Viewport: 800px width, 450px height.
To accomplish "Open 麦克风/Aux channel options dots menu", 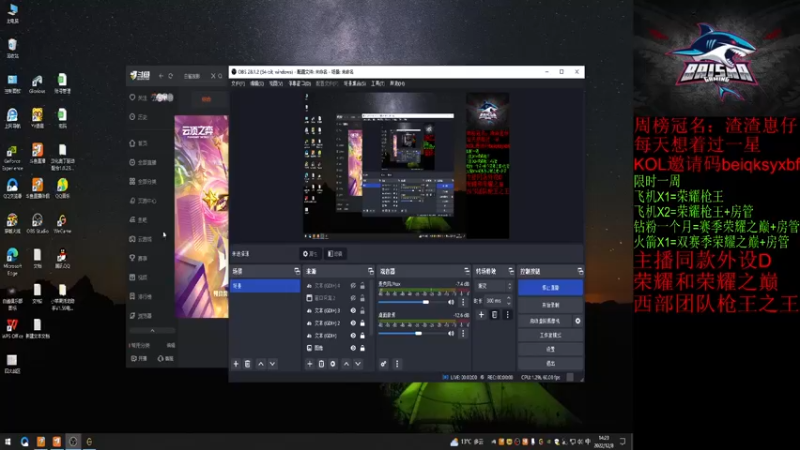I will [463, 302].
